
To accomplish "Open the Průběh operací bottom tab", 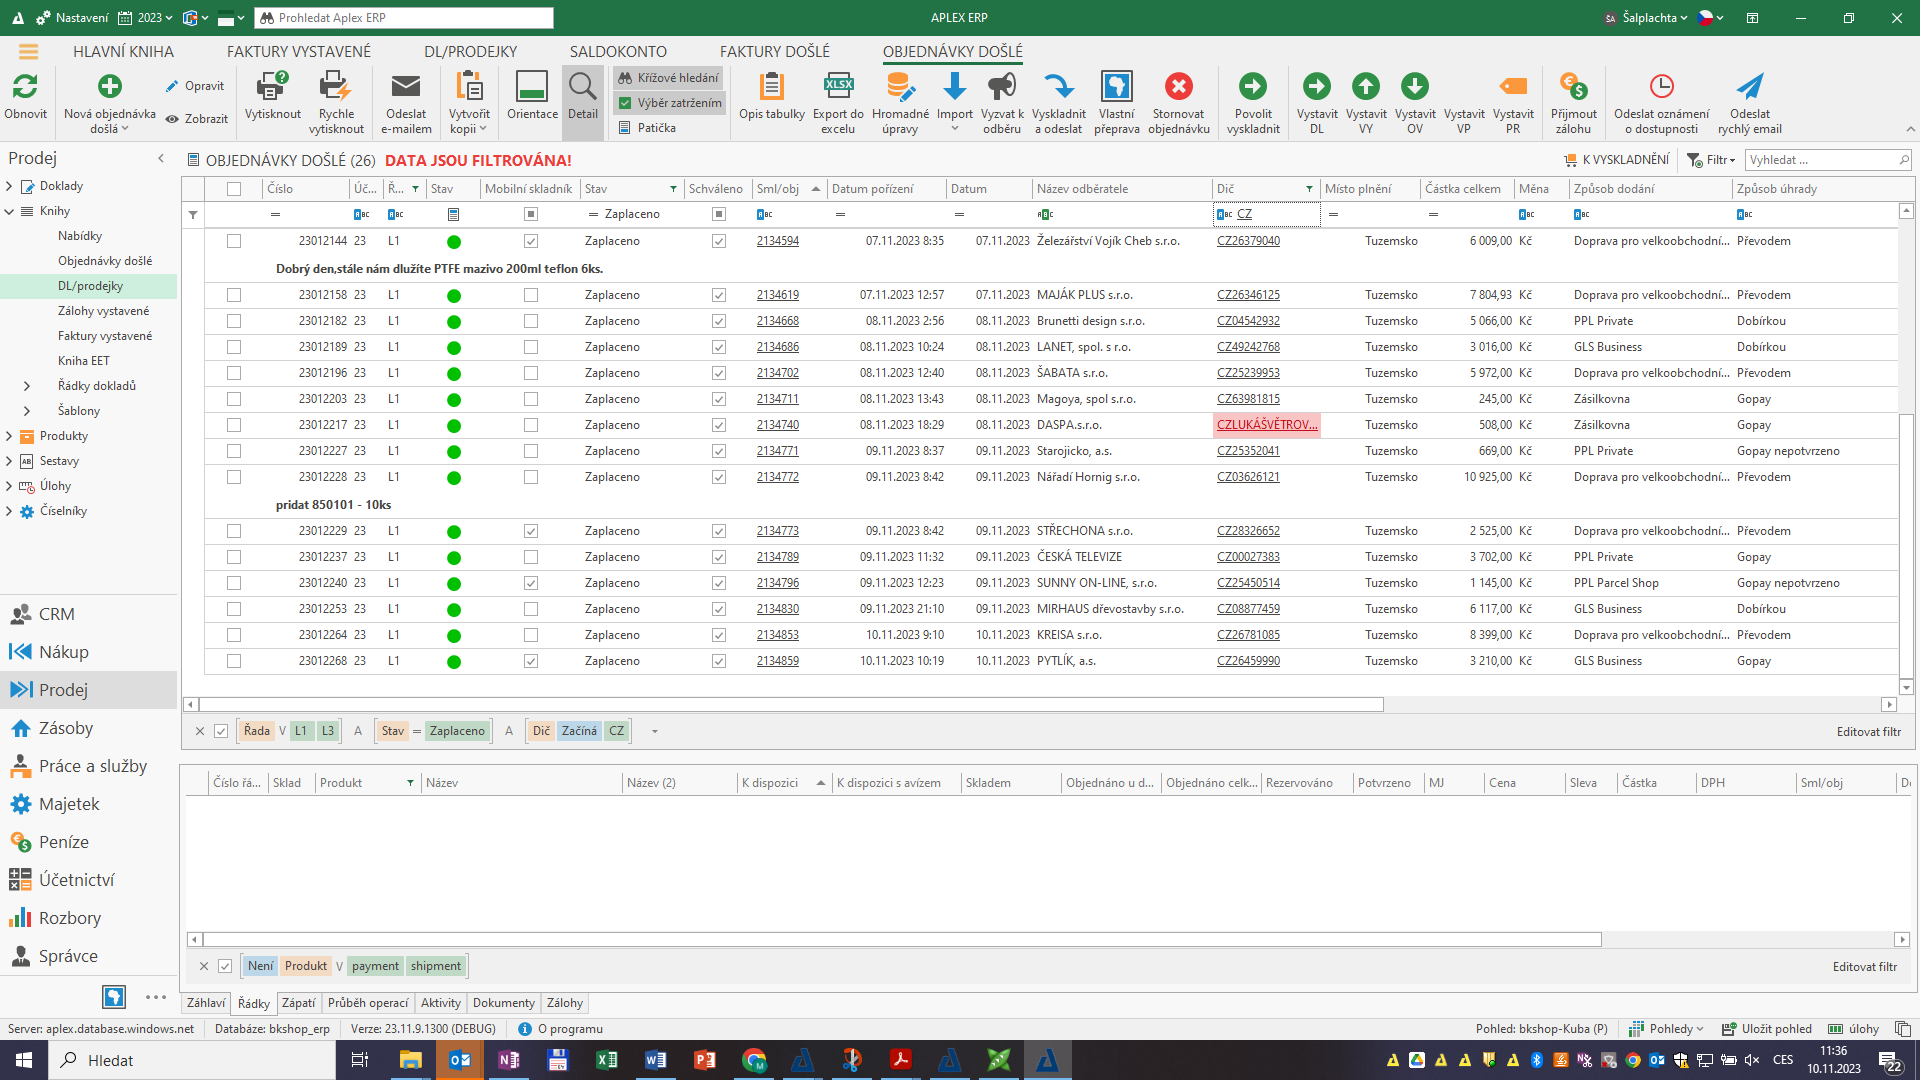I will tap(368, 1003).
